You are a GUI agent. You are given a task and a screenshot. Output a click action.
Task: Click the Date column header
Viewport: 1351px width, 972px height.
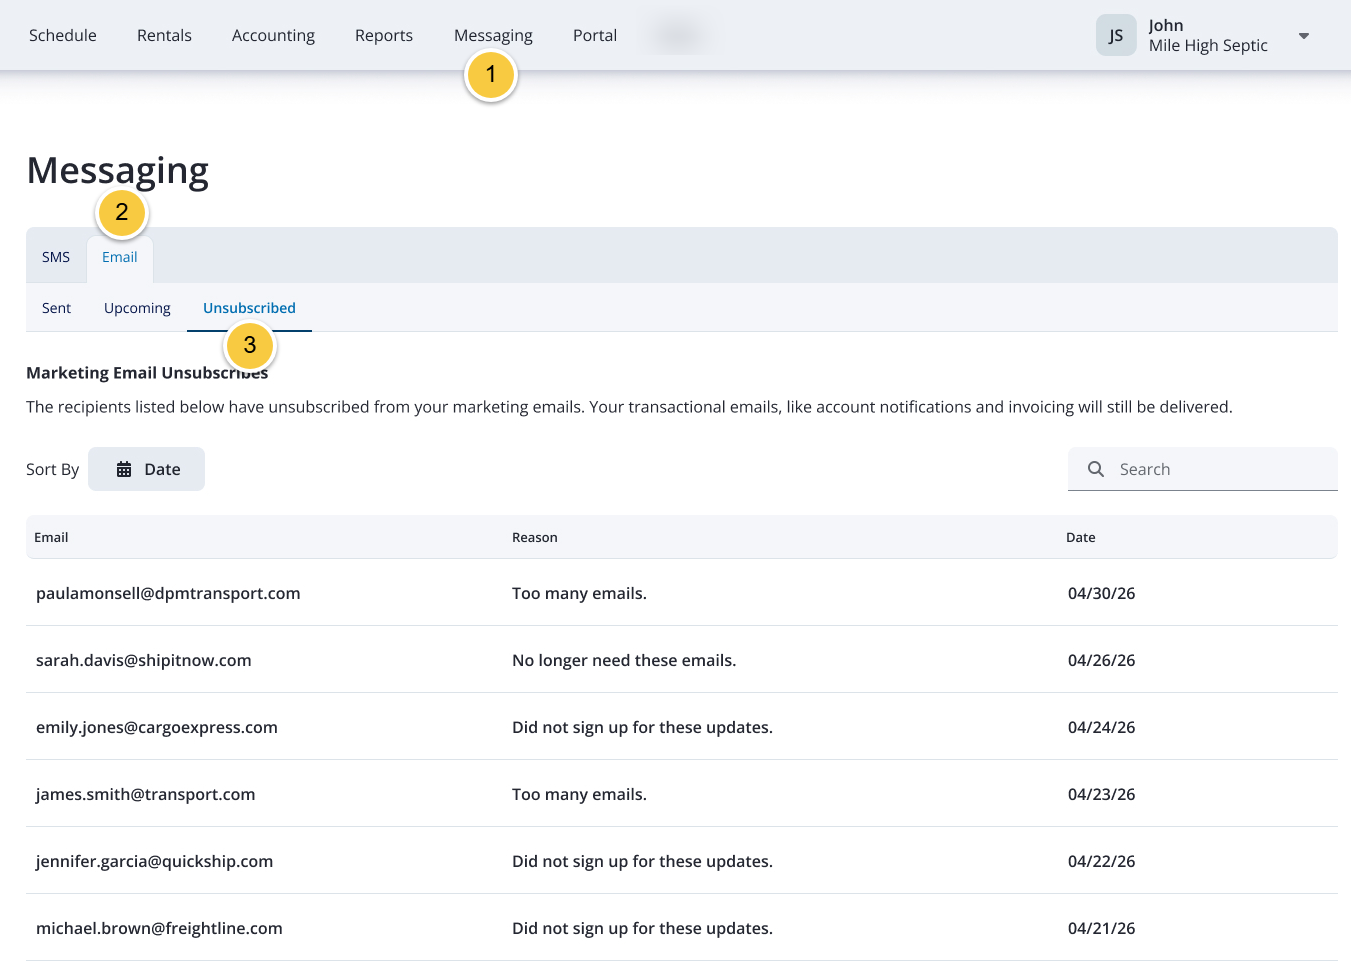[x=1081, y=537]
